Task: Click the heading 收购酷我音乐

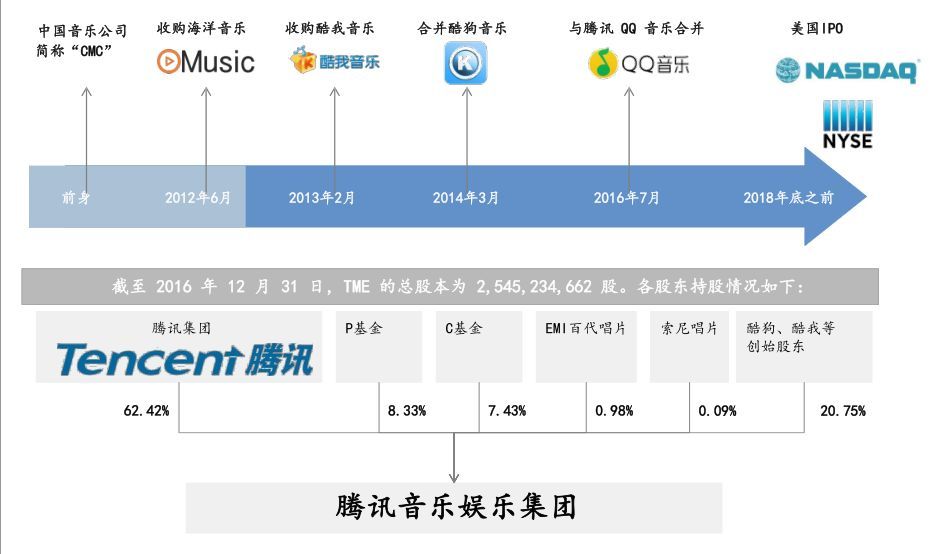Action: (x=329, y=28)
